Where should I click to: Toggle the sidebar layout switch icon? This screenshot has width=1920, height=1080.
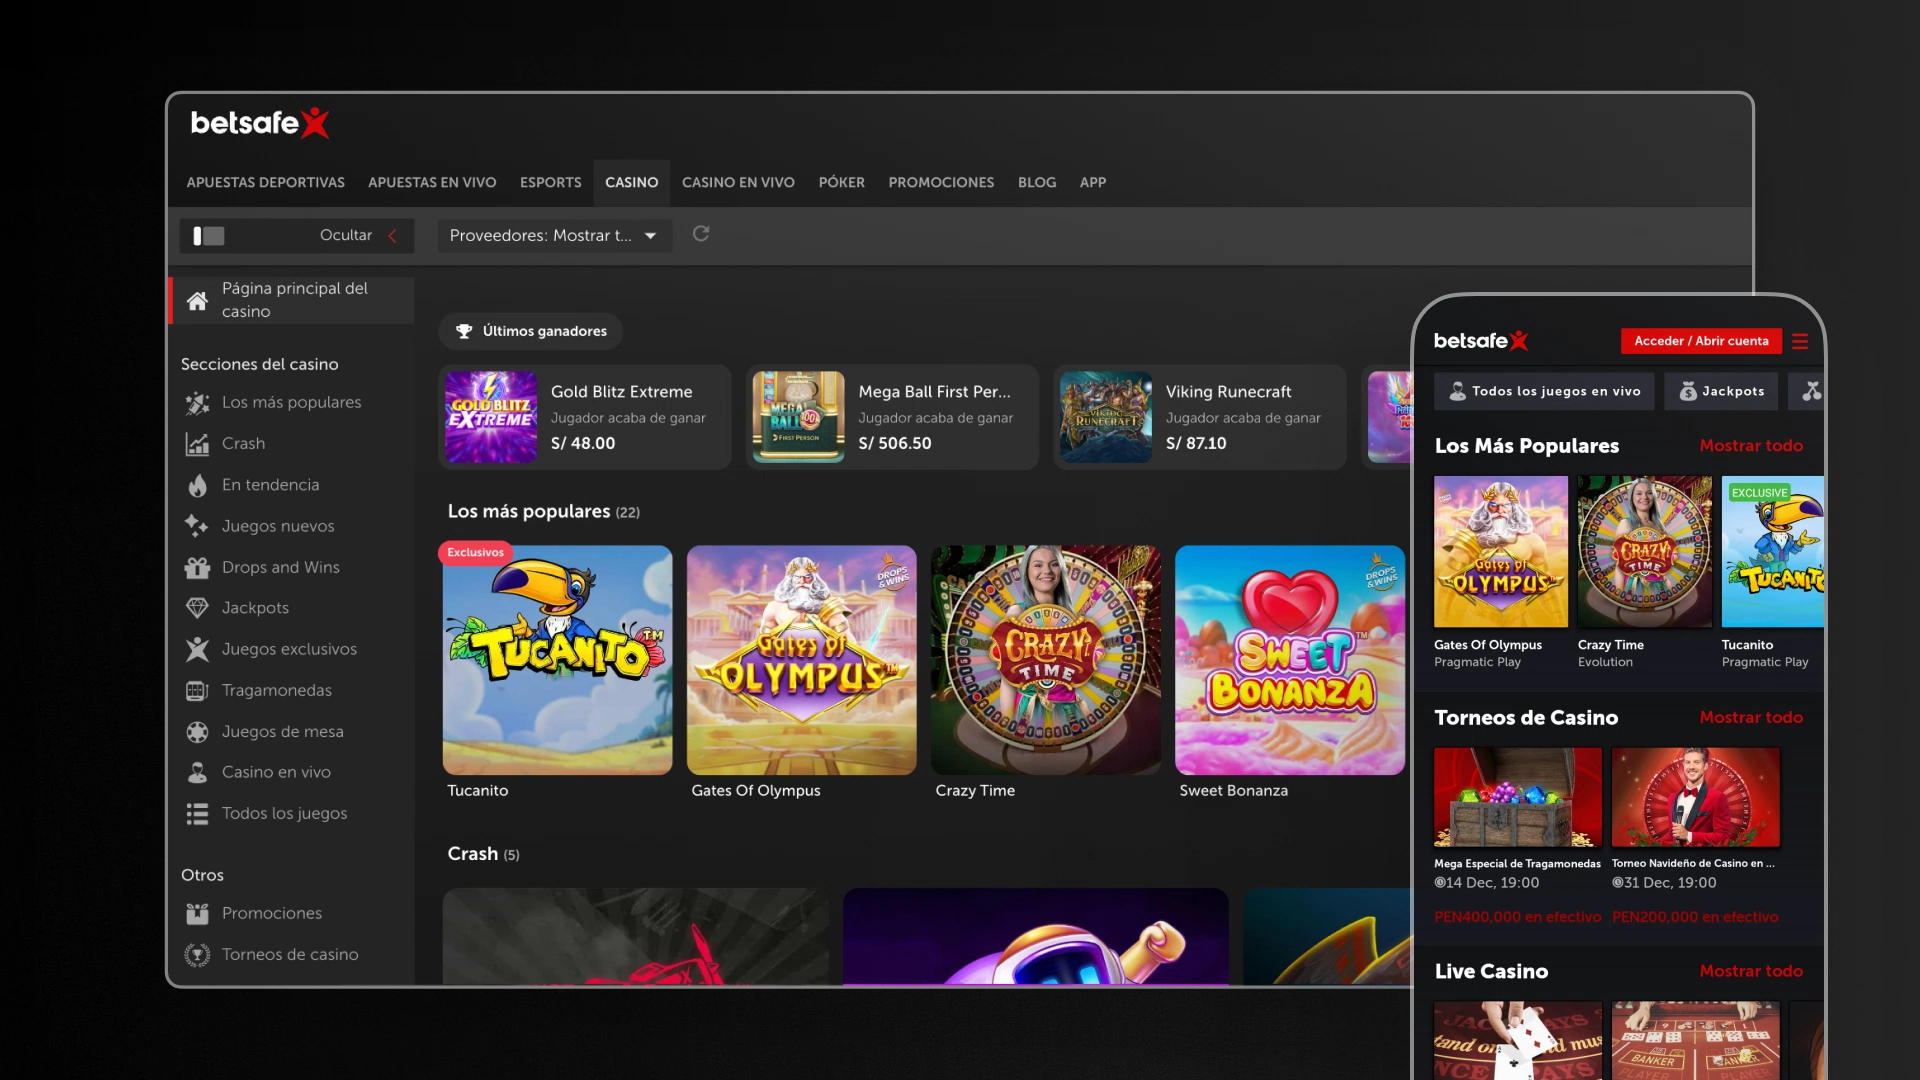click(x=209, y=235)
